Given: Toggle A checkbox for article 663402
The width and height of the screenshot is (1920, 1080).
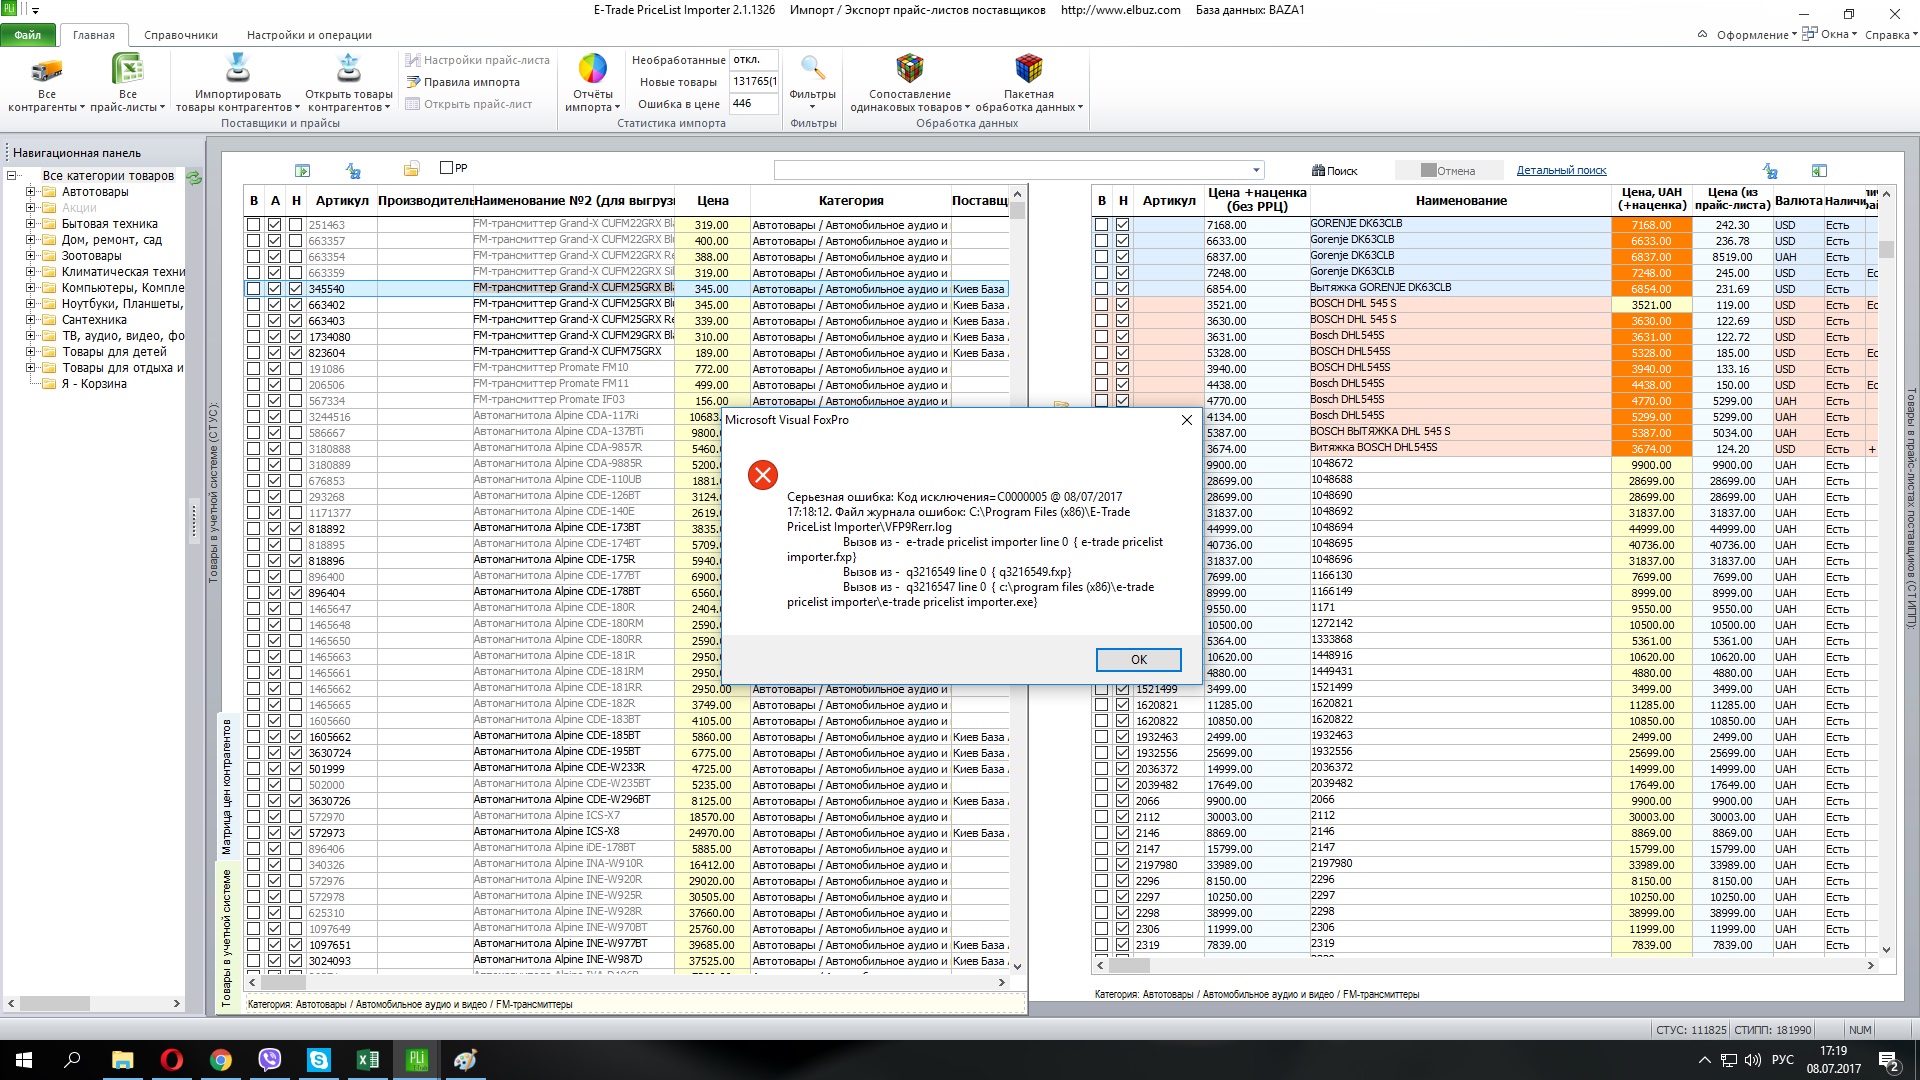Looking at the screenshot, I should (x=275, y=305).
